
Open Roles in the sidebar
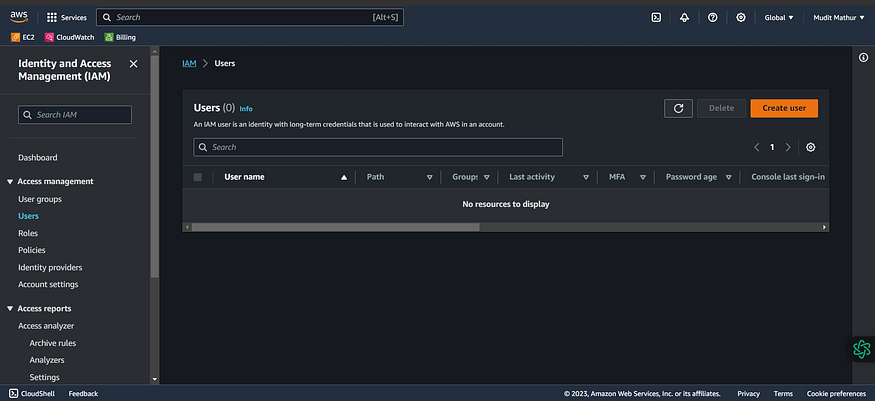point(28,233)
